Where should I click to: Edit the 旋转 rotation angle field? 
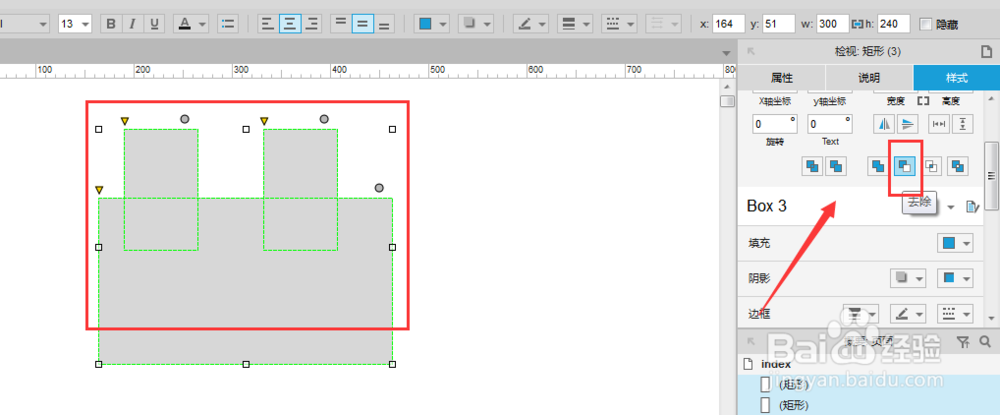point(776,124)
